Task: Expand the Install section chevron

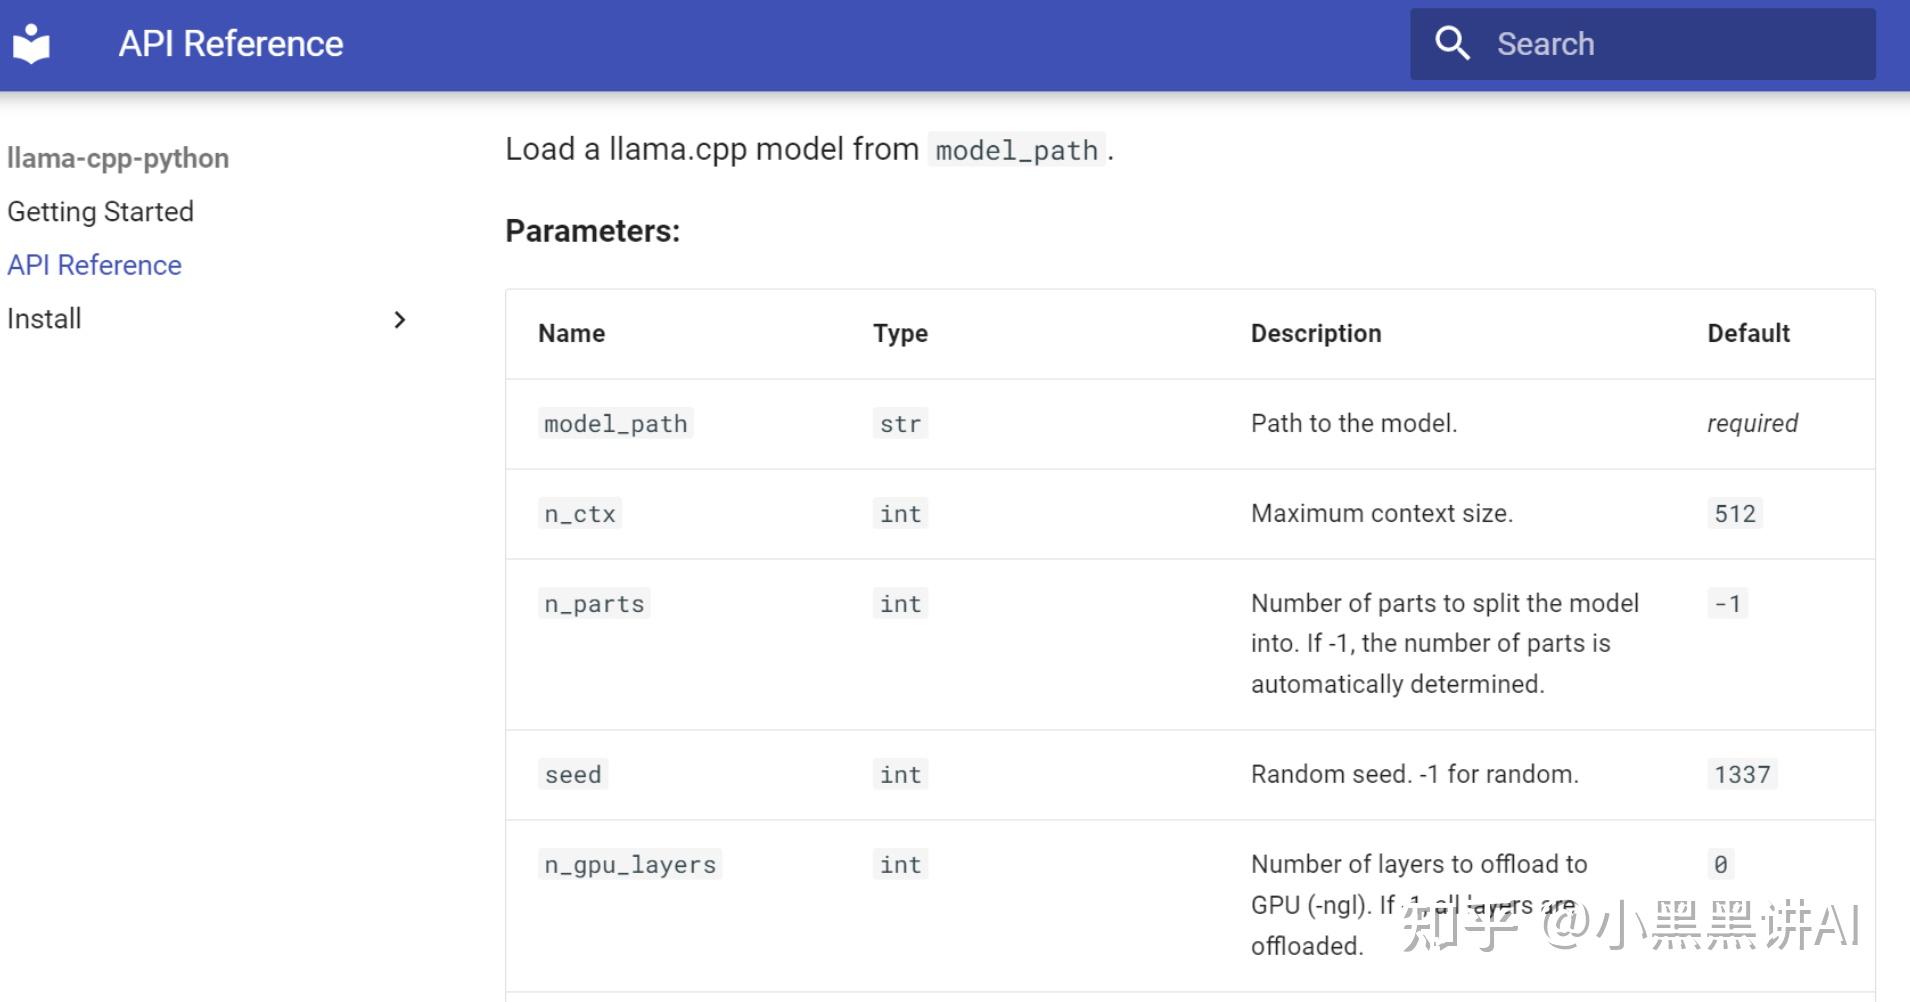Action: (x=399, y=320)
